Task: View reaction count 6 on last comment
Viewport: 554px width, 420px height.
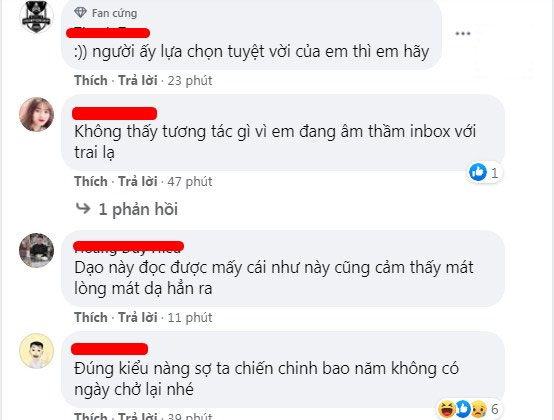Action: pos(495,409)
